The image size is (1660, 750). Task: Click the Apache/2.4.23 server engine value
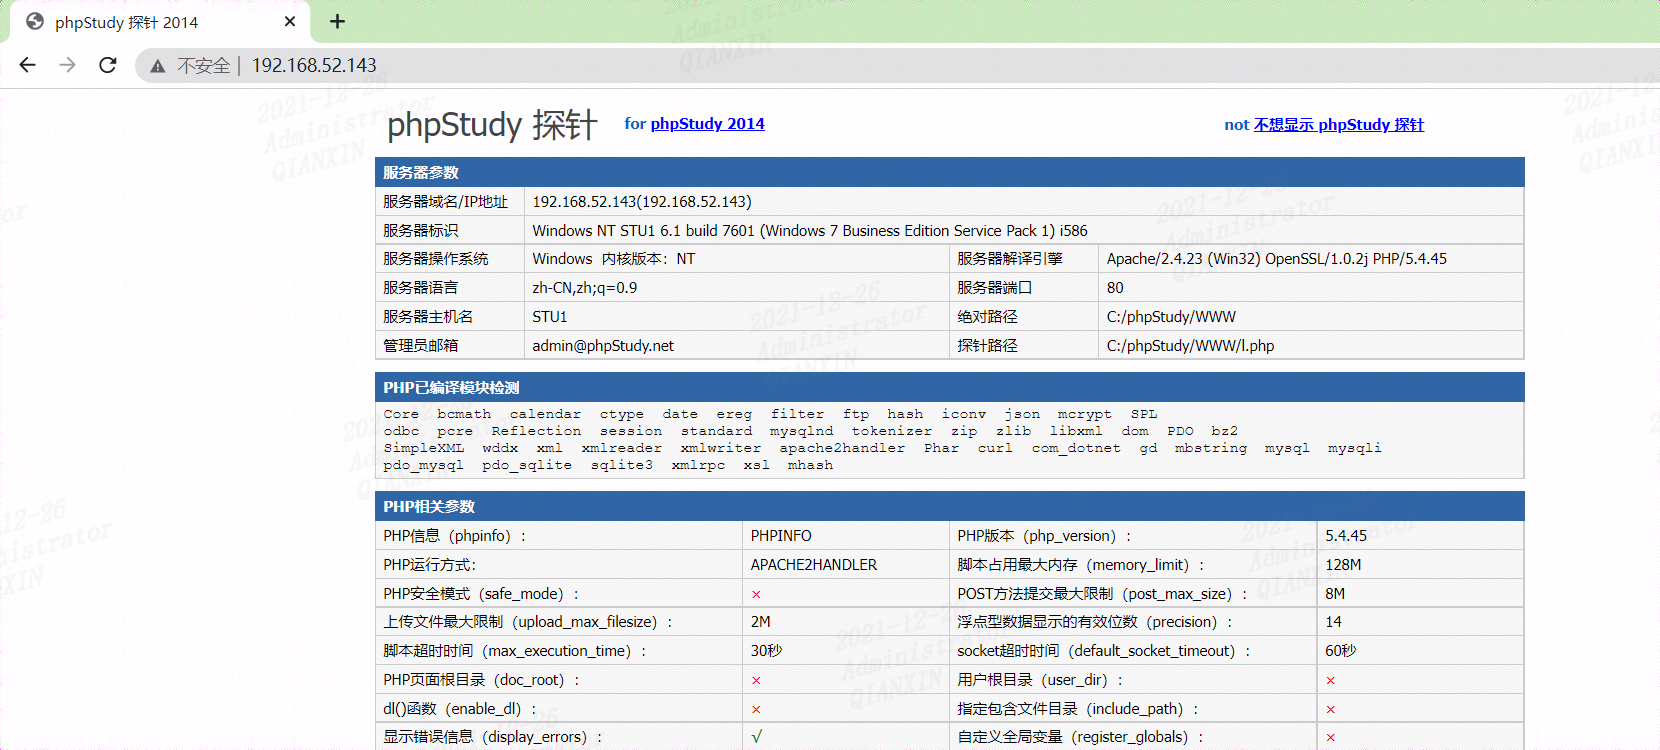pos(1277,259)
